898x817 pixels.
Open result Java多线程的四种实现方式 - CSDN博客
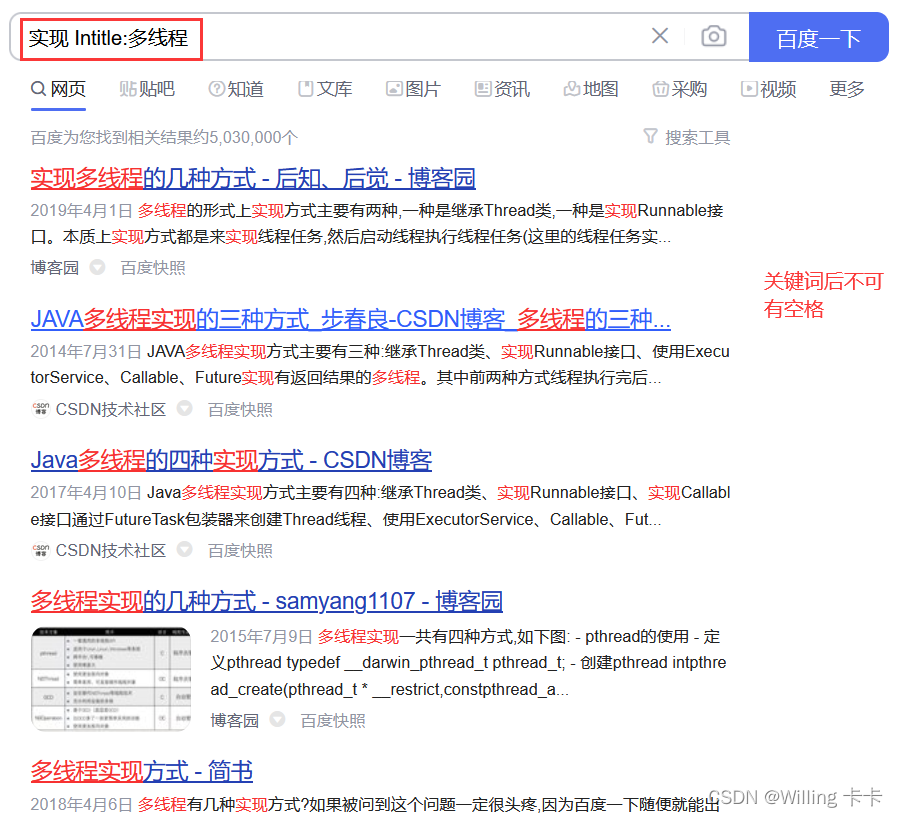231,460
